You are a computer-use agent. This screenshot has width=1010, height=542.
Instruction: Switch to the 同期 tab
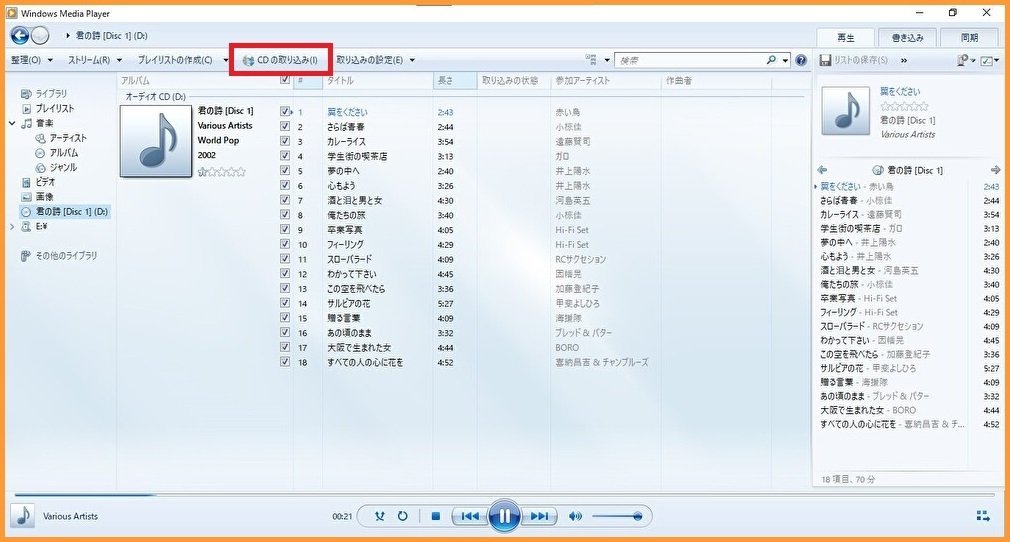point(969,37)
